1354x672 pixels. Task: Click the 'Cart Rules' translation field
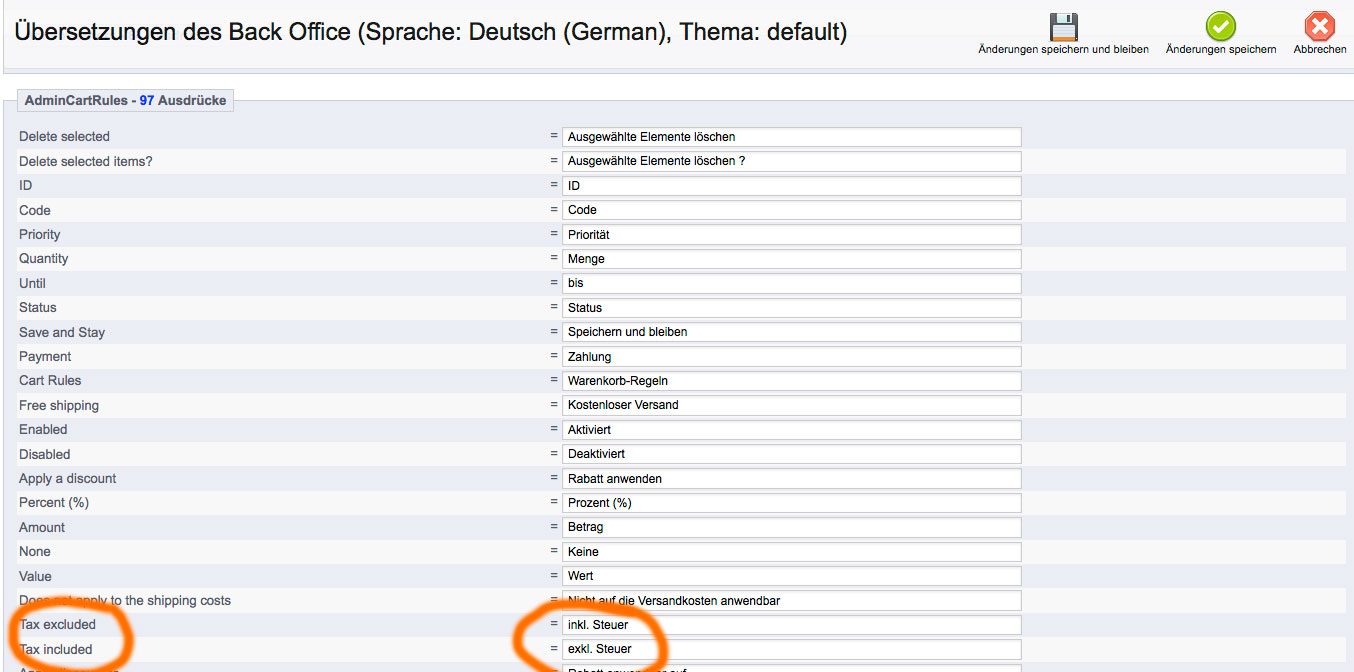point(791,381)
